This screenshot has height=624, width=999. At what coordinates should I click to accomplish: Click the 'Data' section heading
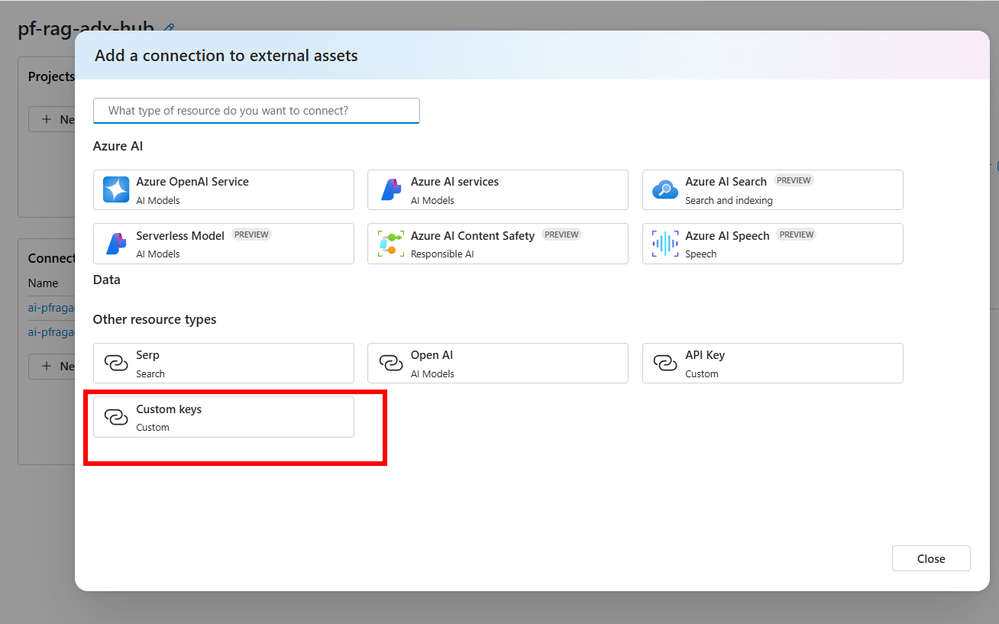(x=106, y=279)
